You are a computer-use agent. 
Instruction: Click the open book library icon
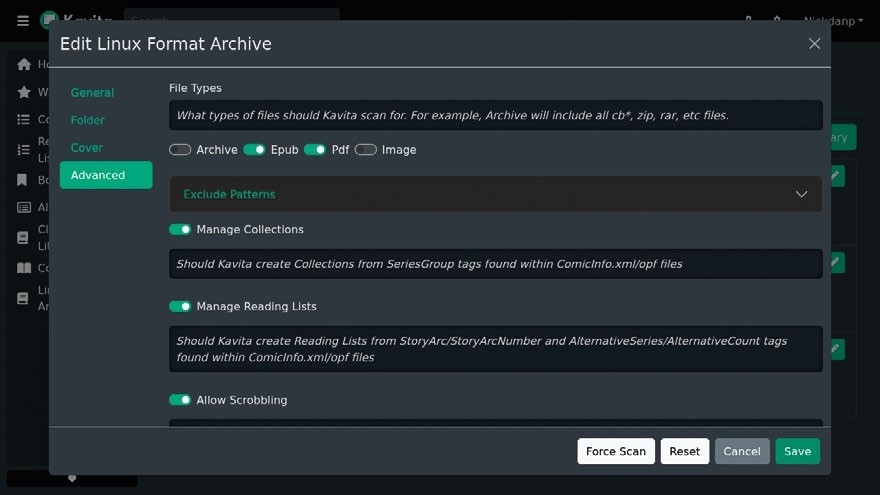[24, 268]
